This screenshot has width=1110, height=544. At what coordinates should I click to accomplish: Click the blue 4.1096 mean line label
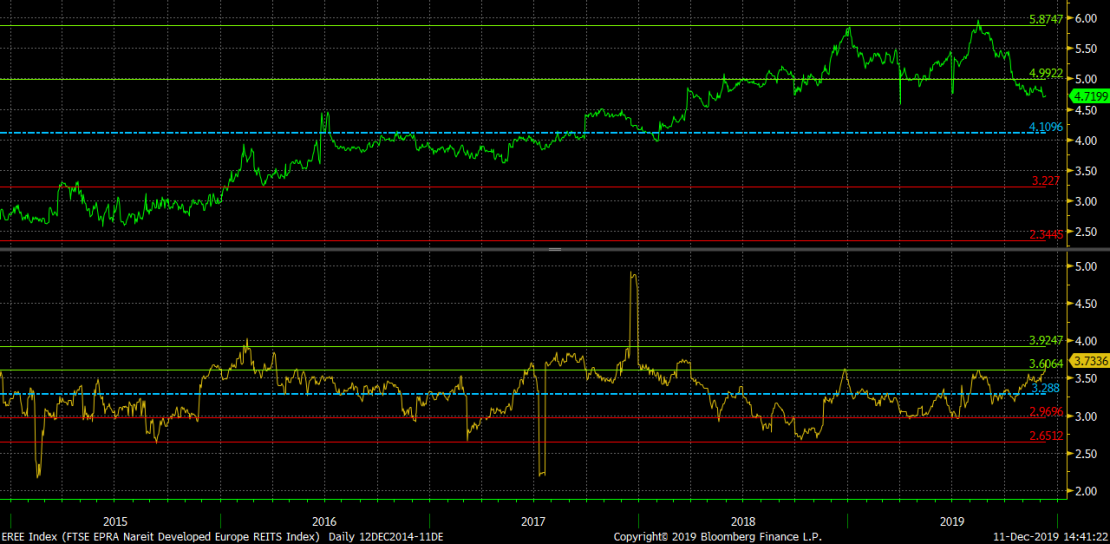(1047, 127)
